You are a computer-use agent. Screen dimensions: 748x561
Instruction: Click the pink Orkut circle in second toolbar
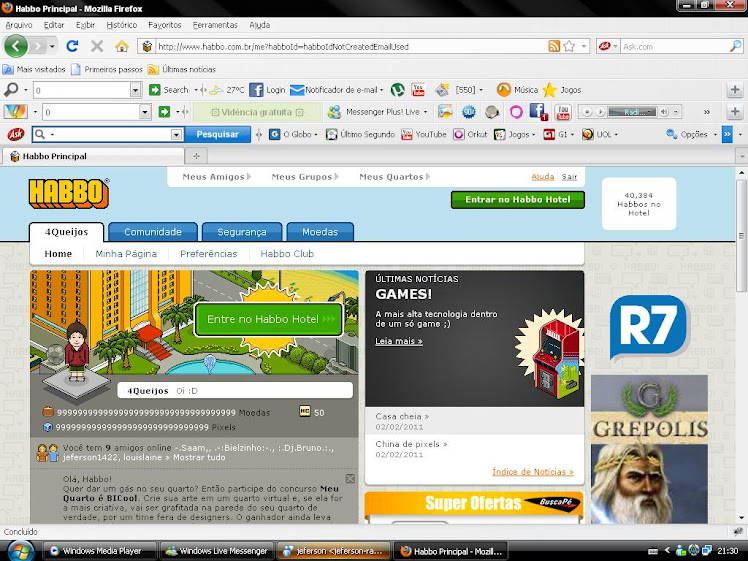pyautogui.click(x=516, y=112)
